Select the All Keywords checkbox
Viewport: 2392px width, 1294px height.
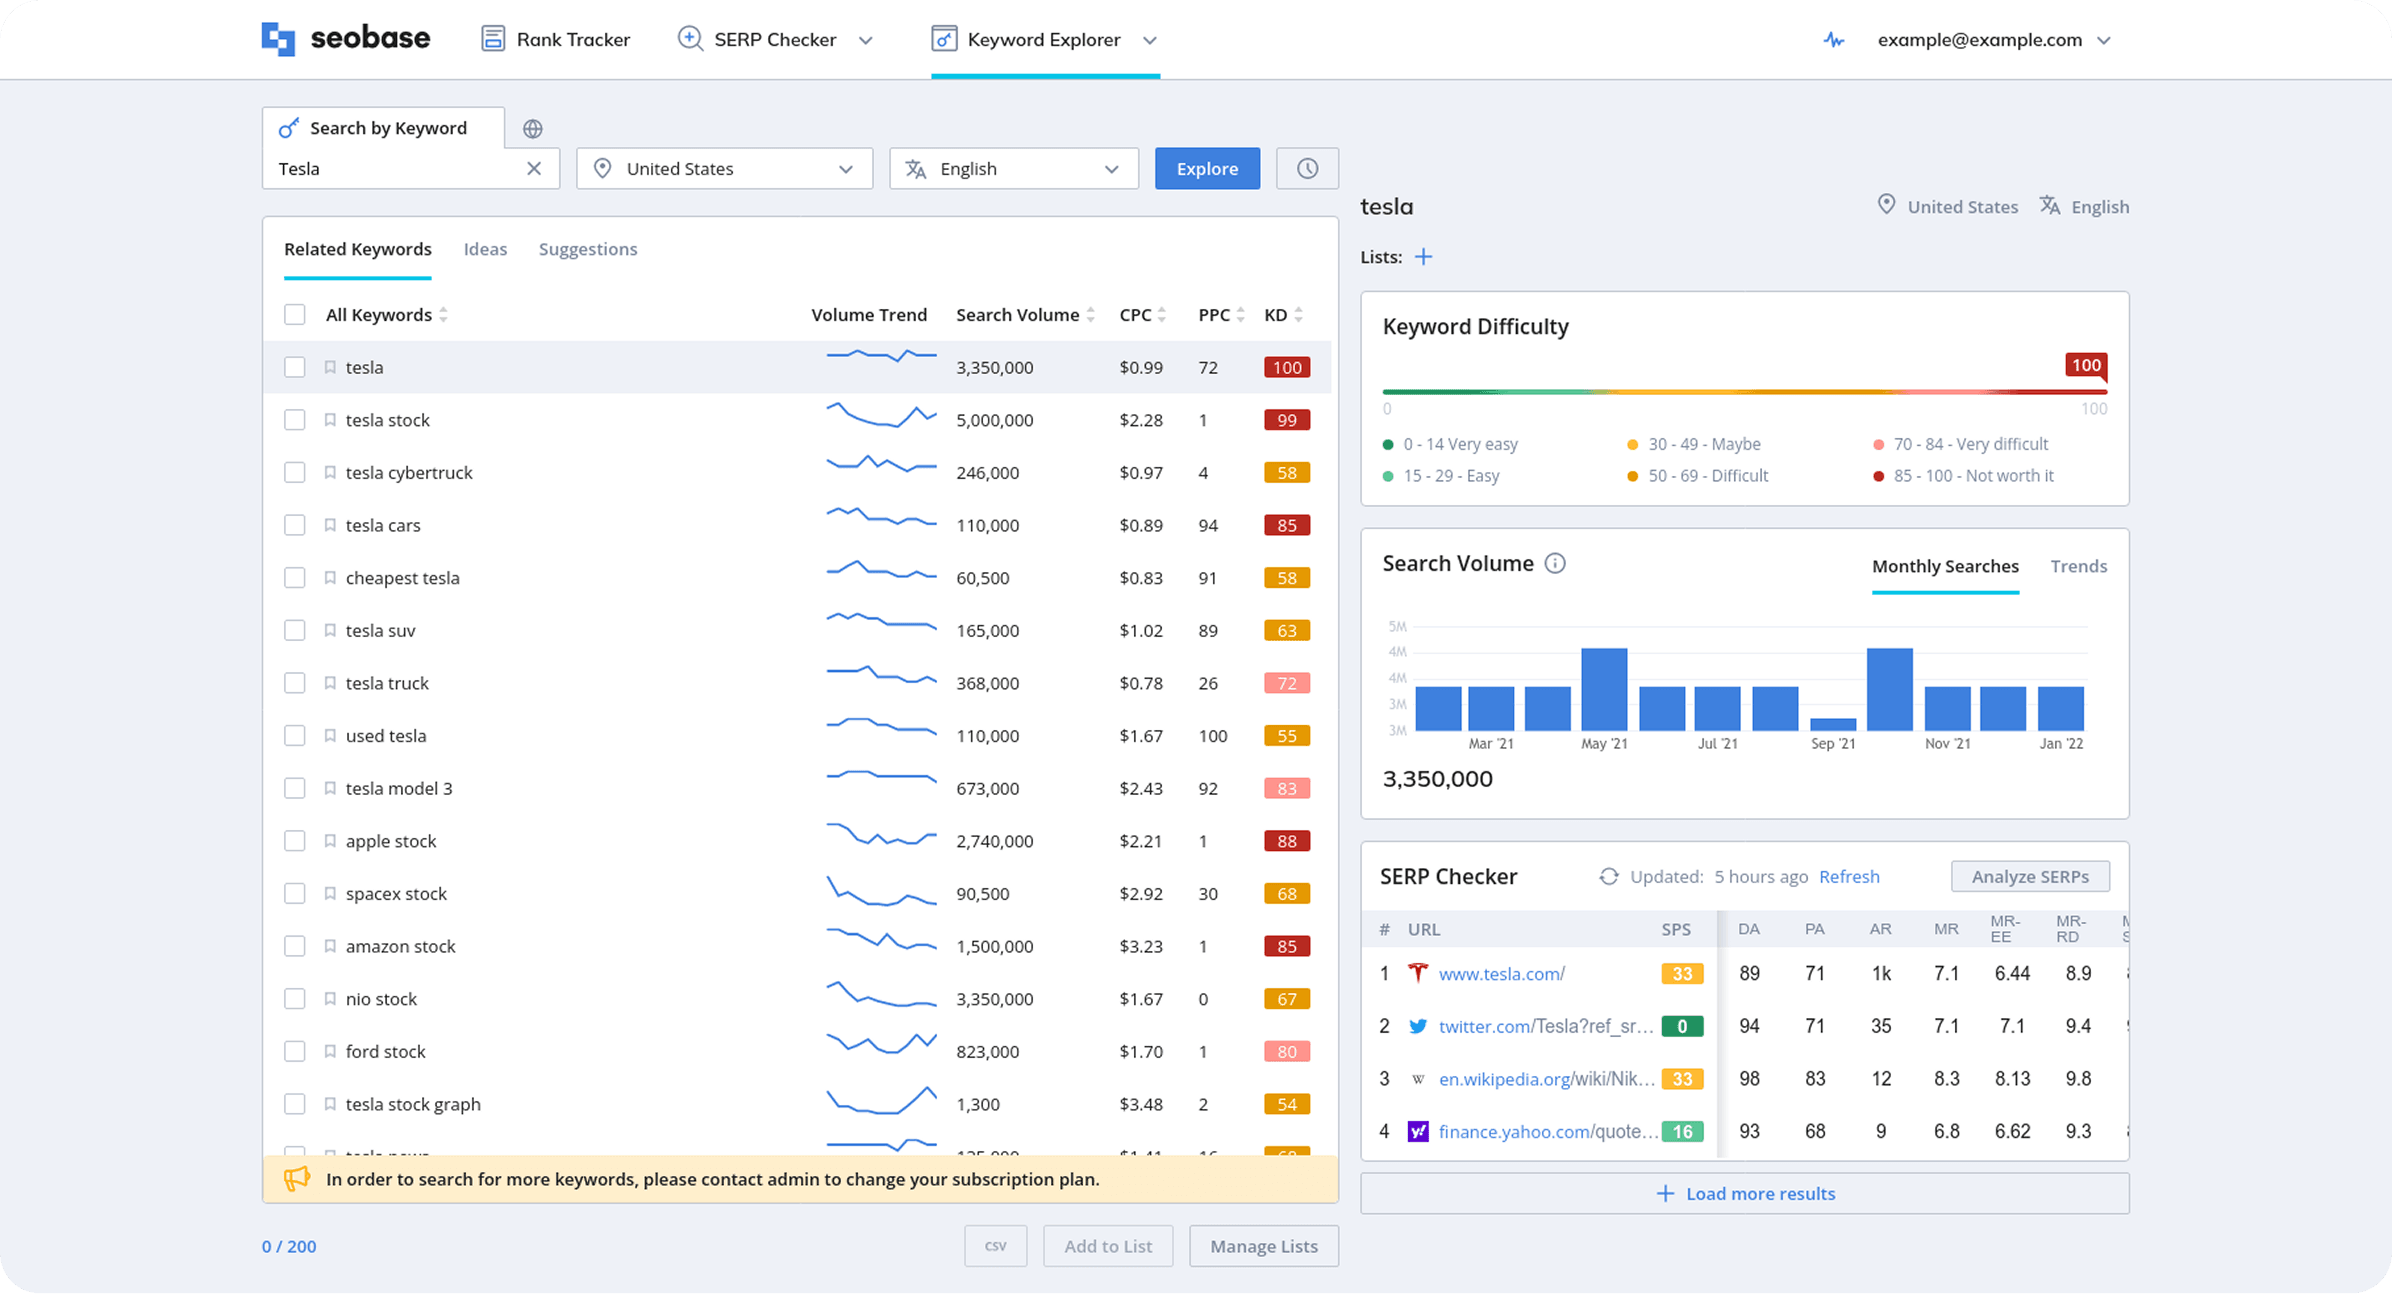pos(294,315)
